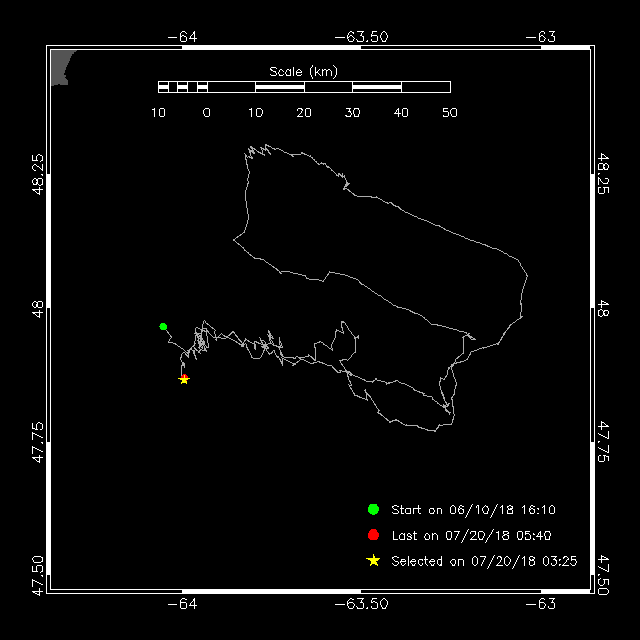Click the gray land area in the map corner
Screen dimensions: 640x640
[x=60, y=67]
